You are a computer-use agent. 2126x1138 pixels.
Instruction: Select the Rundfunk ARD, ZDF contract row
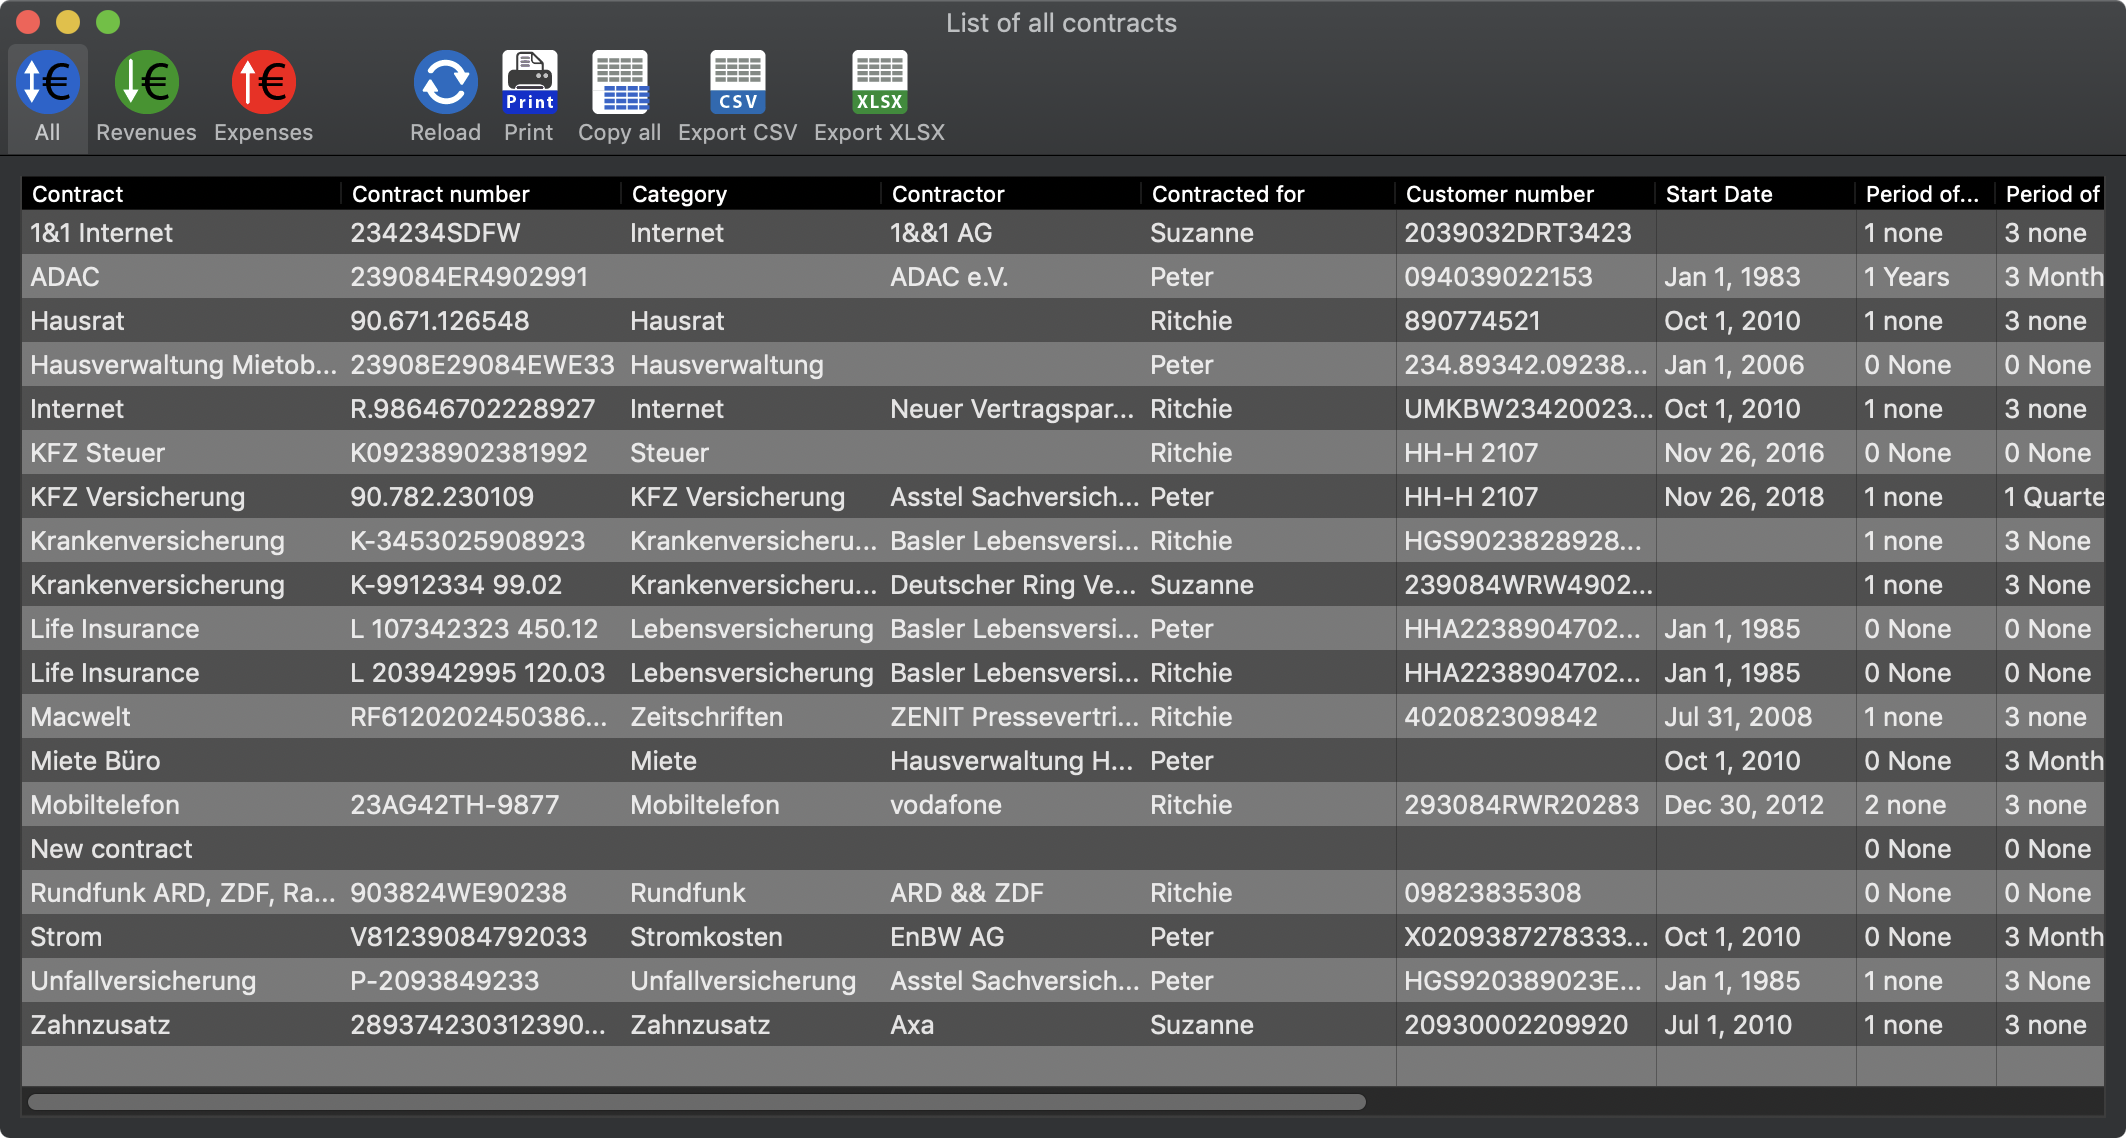pyautogui.click(x=1063, y=892)
